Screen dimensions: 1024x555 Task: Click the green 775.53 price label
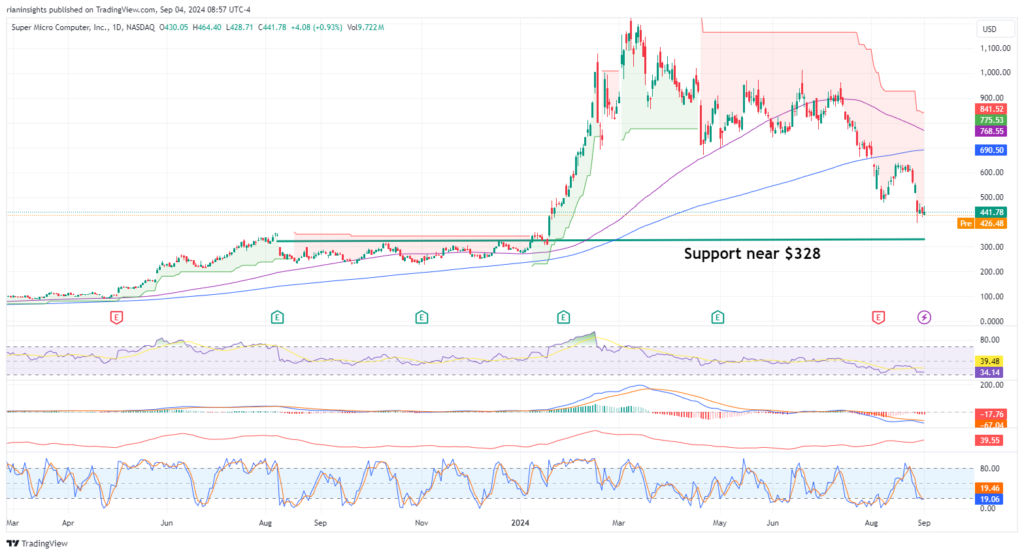(991, 120)
